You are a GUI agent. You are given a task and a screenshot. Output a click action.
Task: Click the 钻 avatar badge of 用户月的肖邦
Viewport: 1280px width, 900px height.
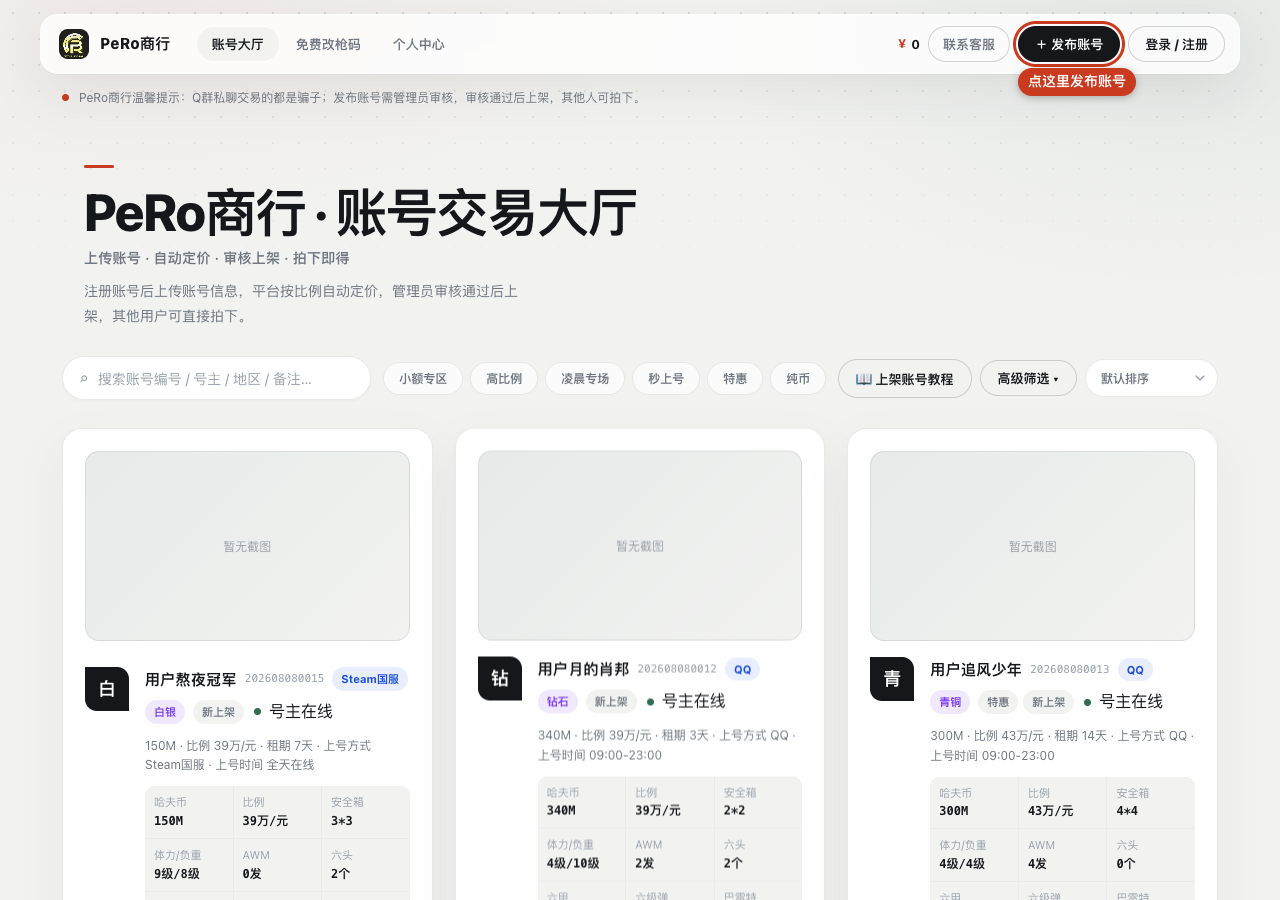[x=500, y=678]
